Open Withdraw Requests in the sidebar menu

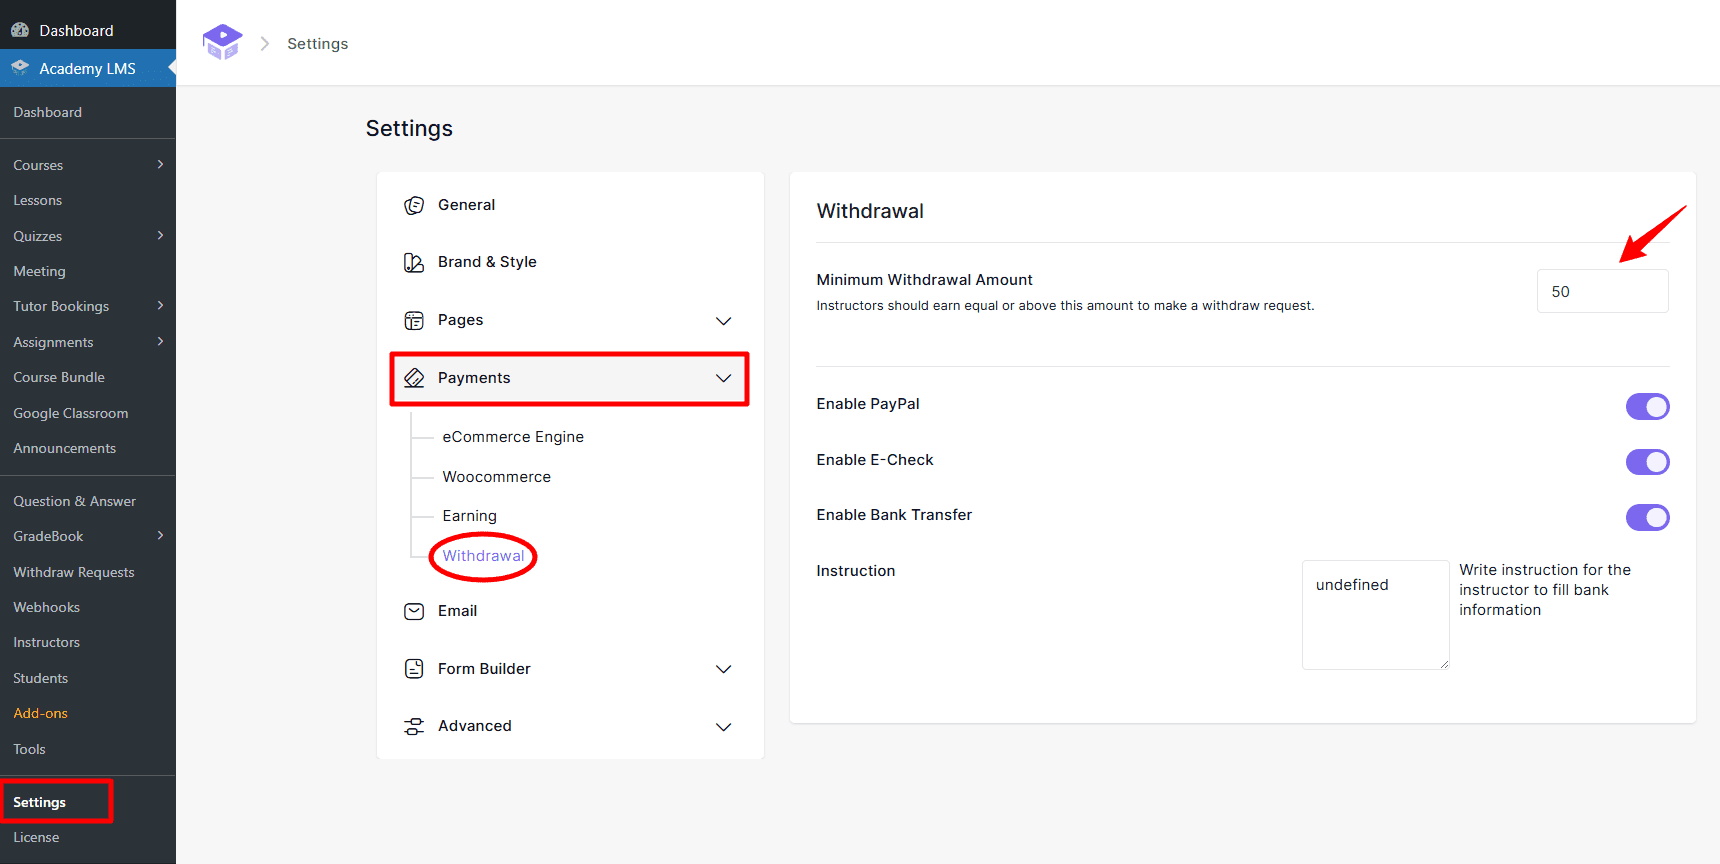[x=74, y=572]
